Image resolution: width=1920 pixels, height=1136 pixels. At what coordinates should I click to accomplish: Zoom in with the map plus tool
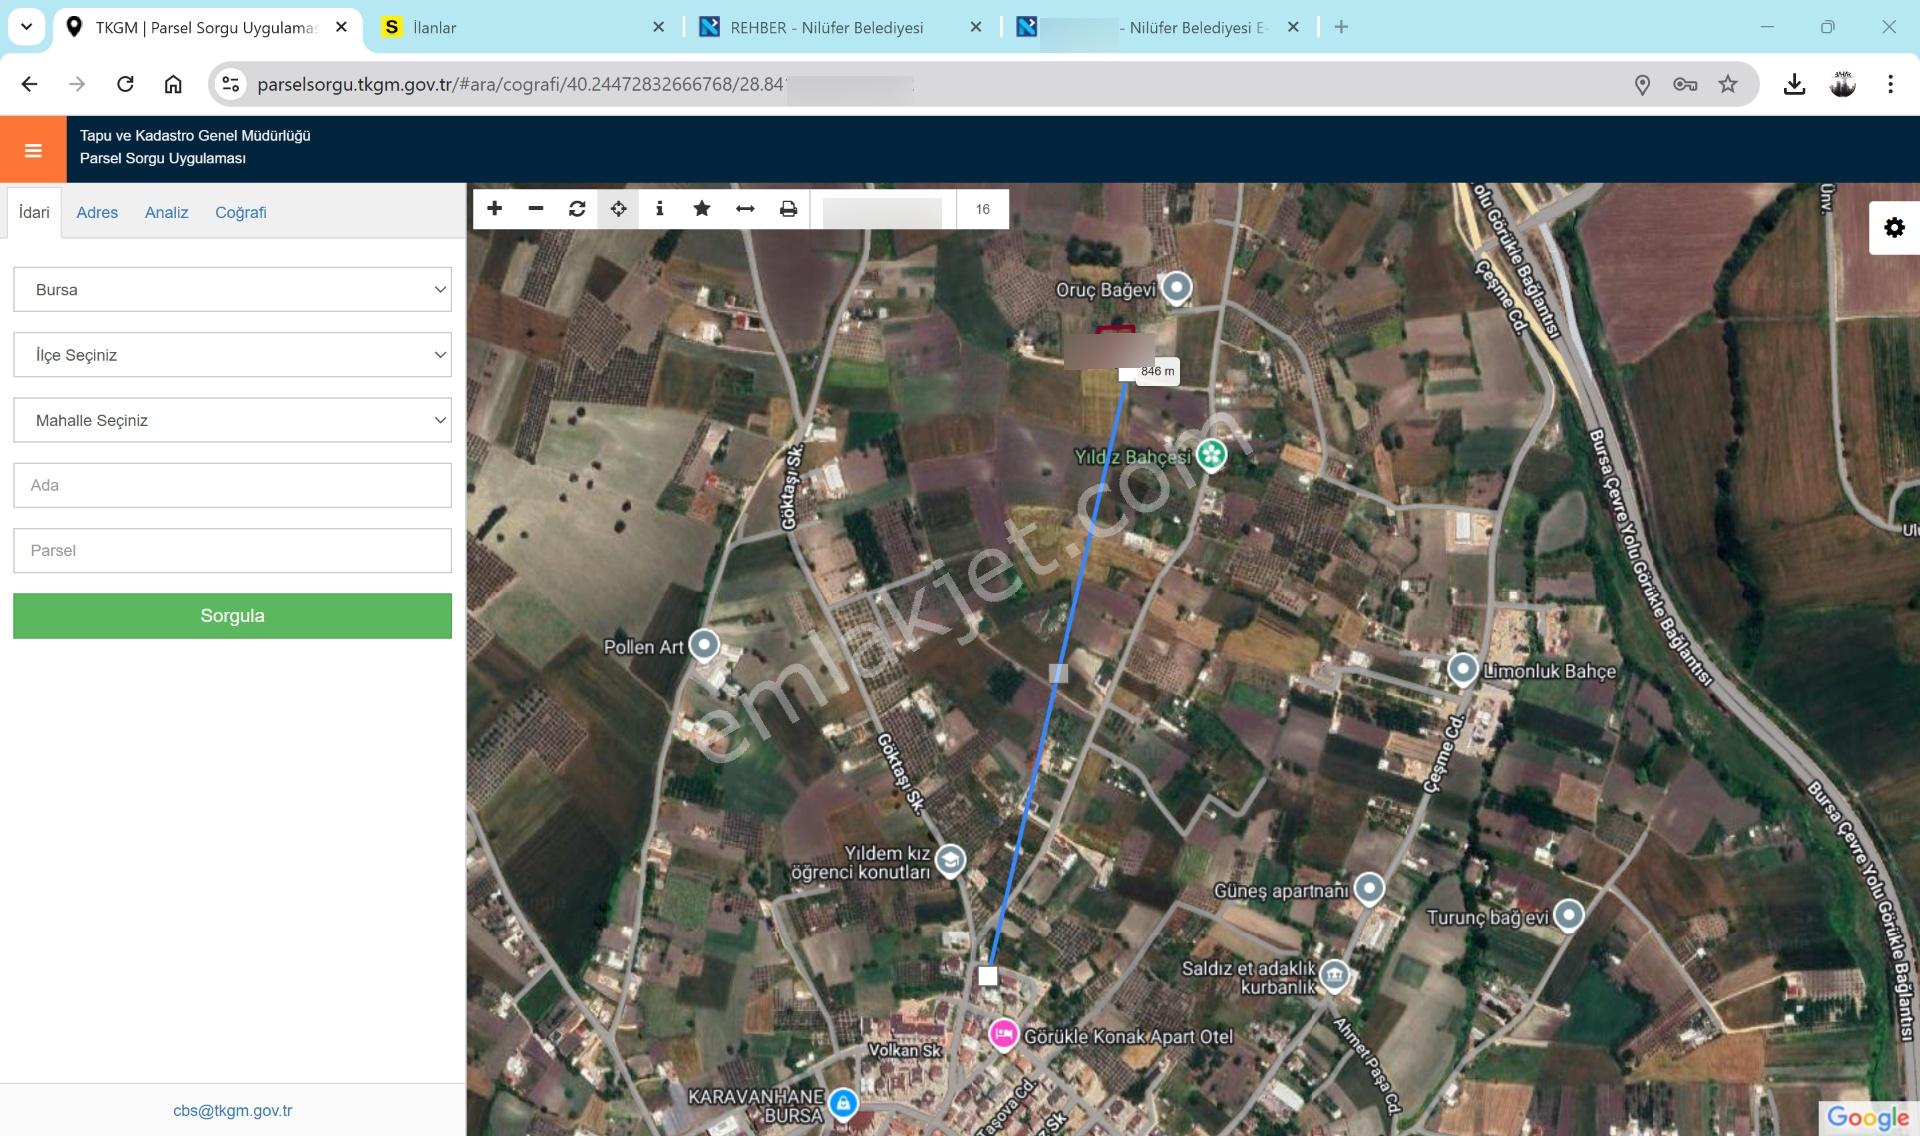(494, 208)
